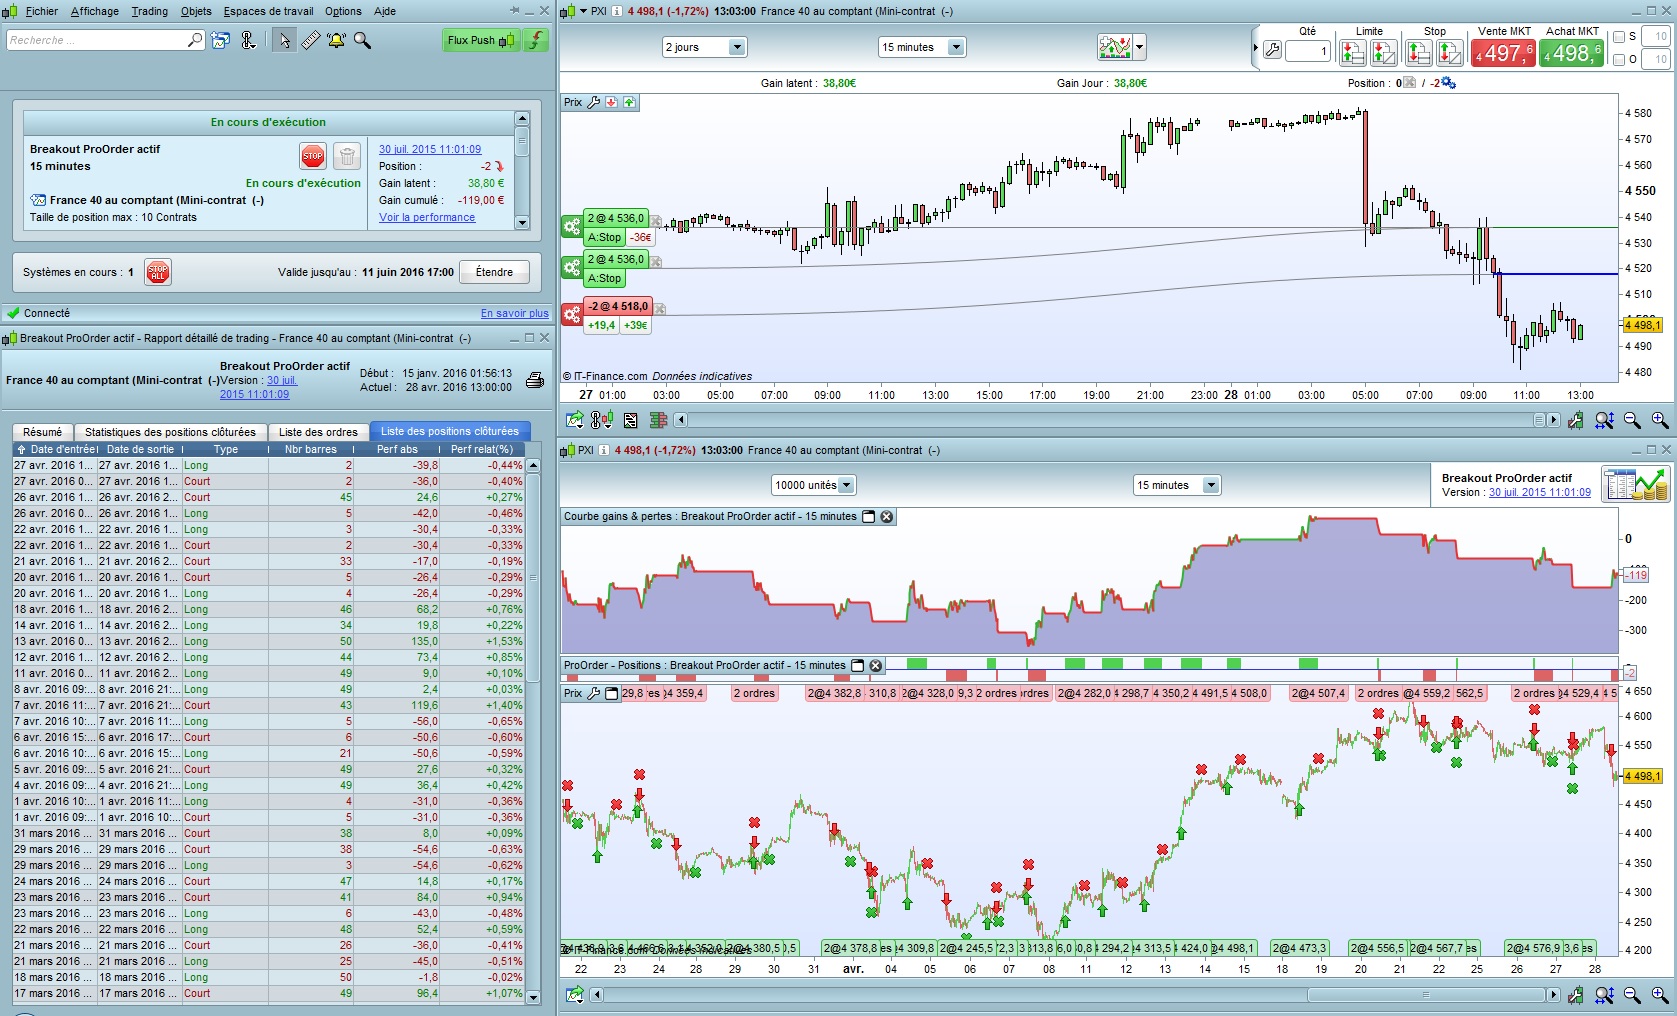The image size is (1677, 1016).
Task: Toggle the O checkbox in order panel
Action: coord(1620,60)
